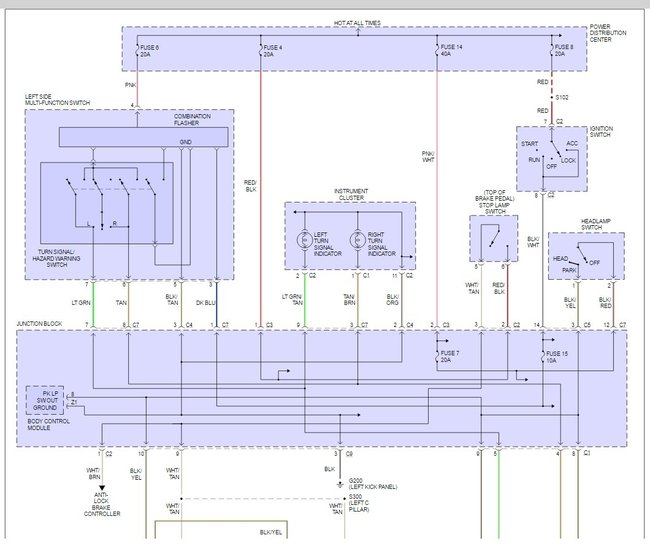This screenshot has height=546, width=650.
Task: Click the right turn signal indicator lamp symbol
Action: (357, 240)
